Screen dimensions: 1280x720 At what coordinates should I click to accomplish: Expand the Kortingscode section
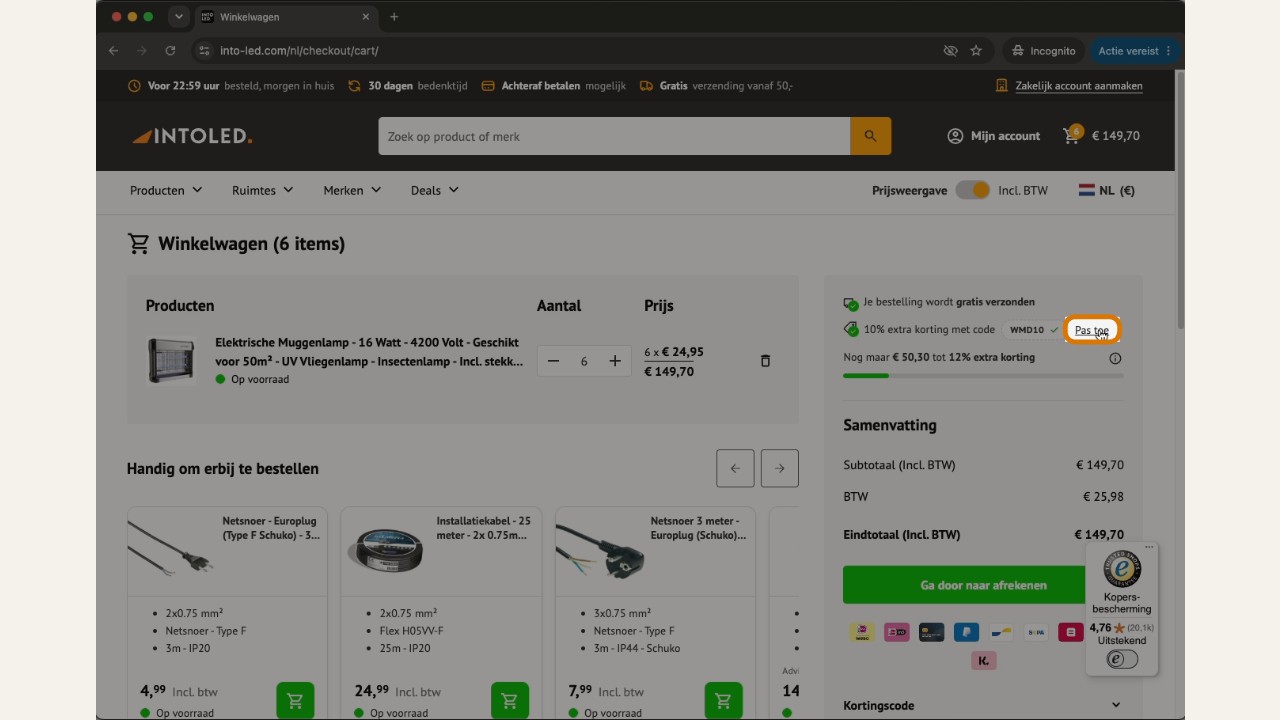(983, 705)
